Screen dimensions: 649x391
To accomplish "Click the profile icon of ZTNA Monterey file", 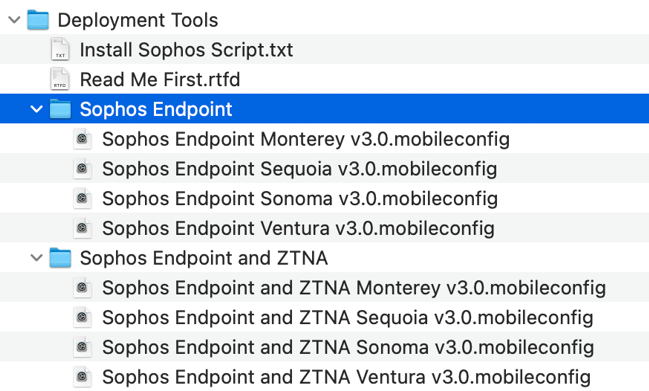I will (82, 288).
